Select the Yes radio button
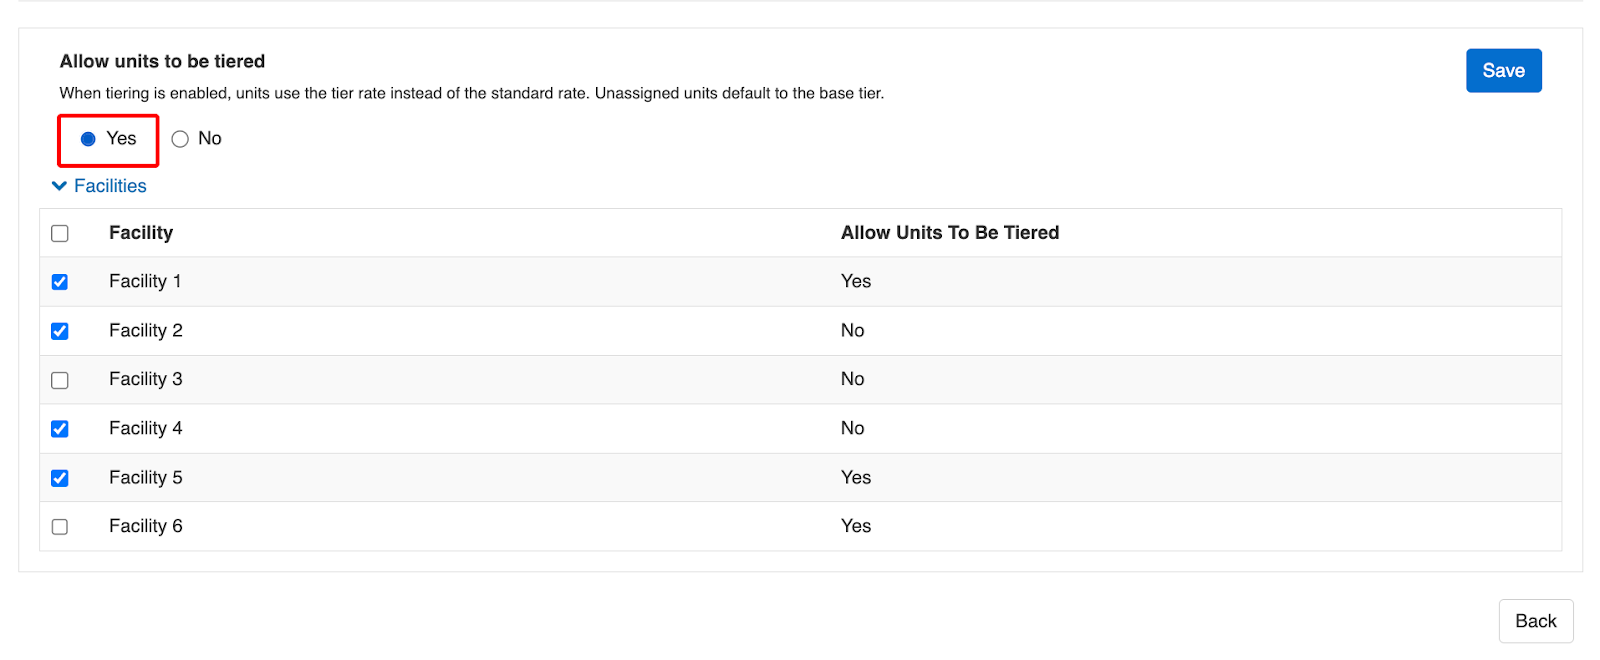The image size is (1600, 660). coord(88,139)
